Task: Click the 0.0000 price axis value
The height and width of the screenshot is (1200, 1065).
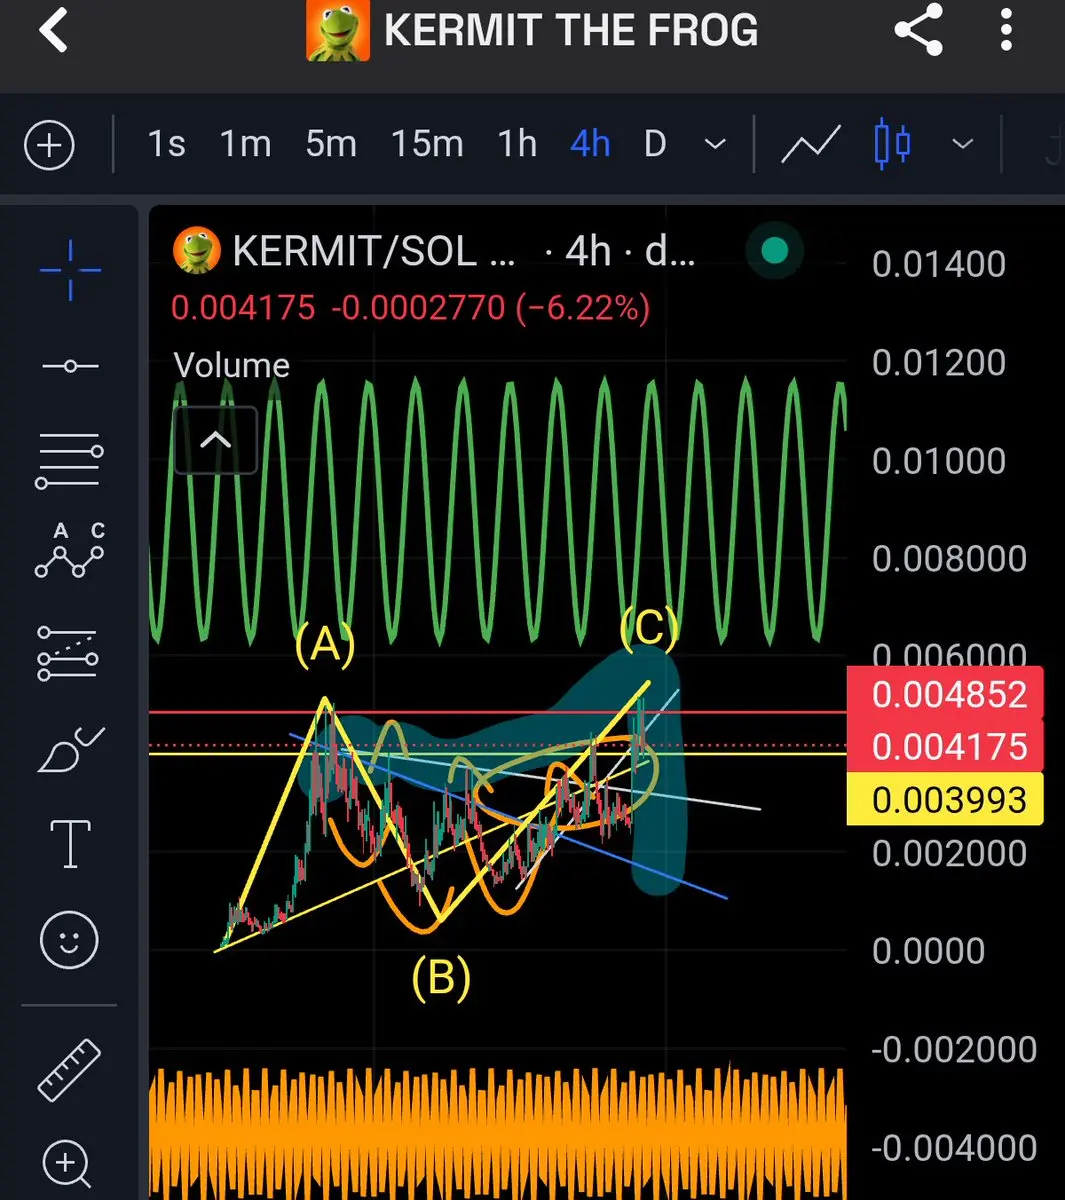Action: pyautogui.click(x=929, y=950)
